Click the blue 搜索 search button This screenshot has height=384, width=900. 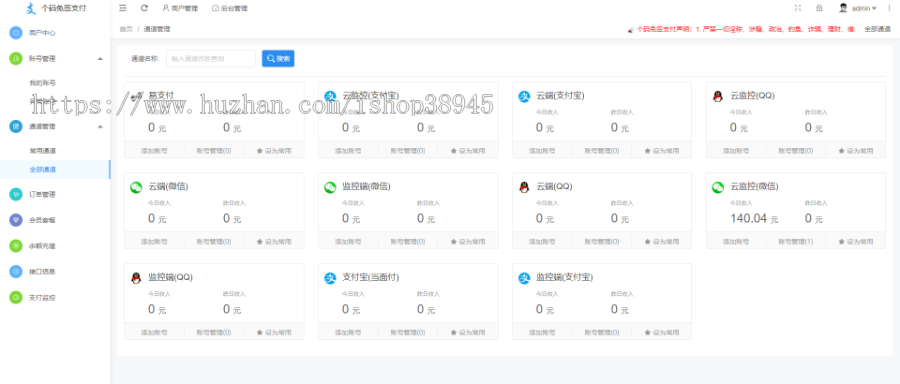278,59
